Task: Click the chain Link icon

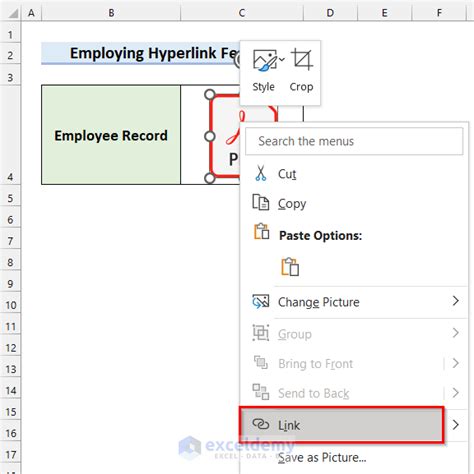Action: (261, 424)
